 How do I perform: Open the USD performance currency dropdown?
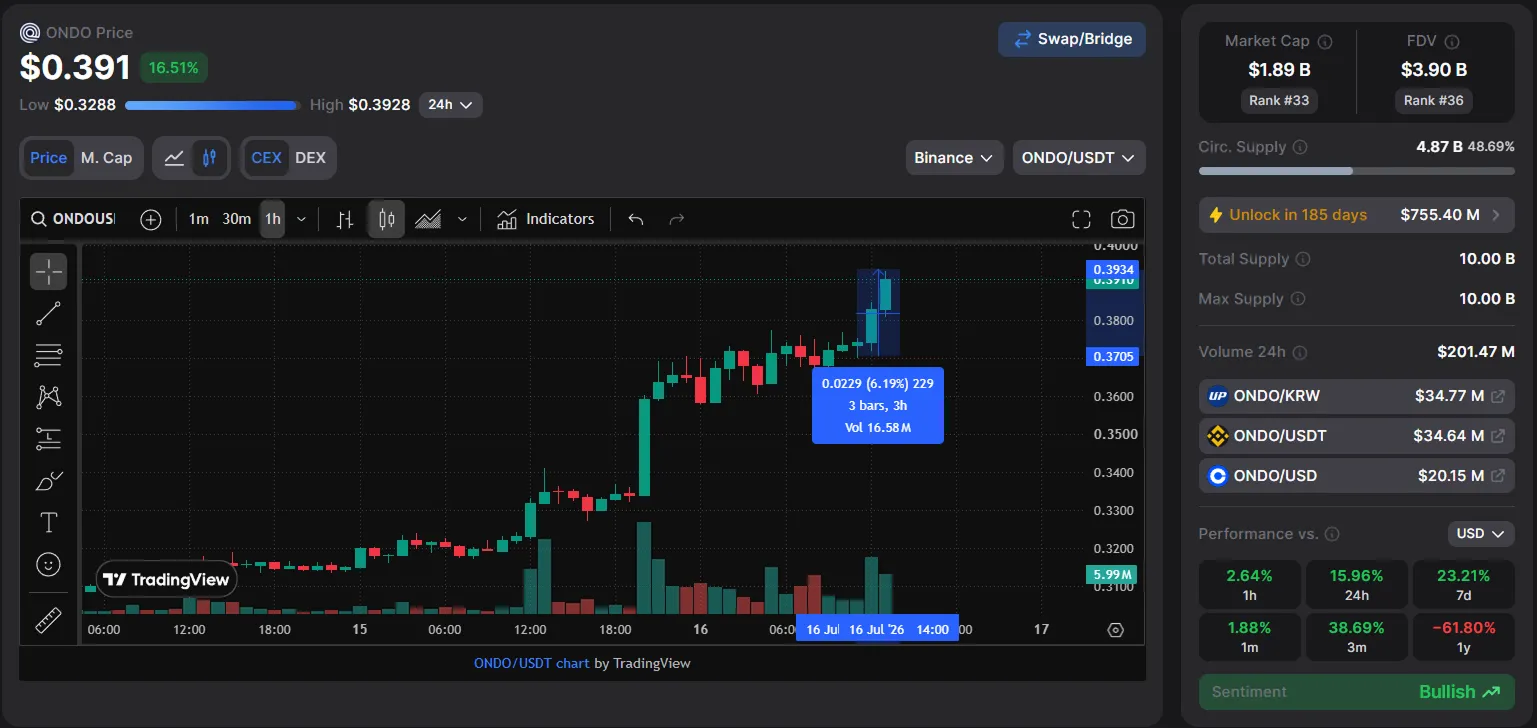(1481, 534)
